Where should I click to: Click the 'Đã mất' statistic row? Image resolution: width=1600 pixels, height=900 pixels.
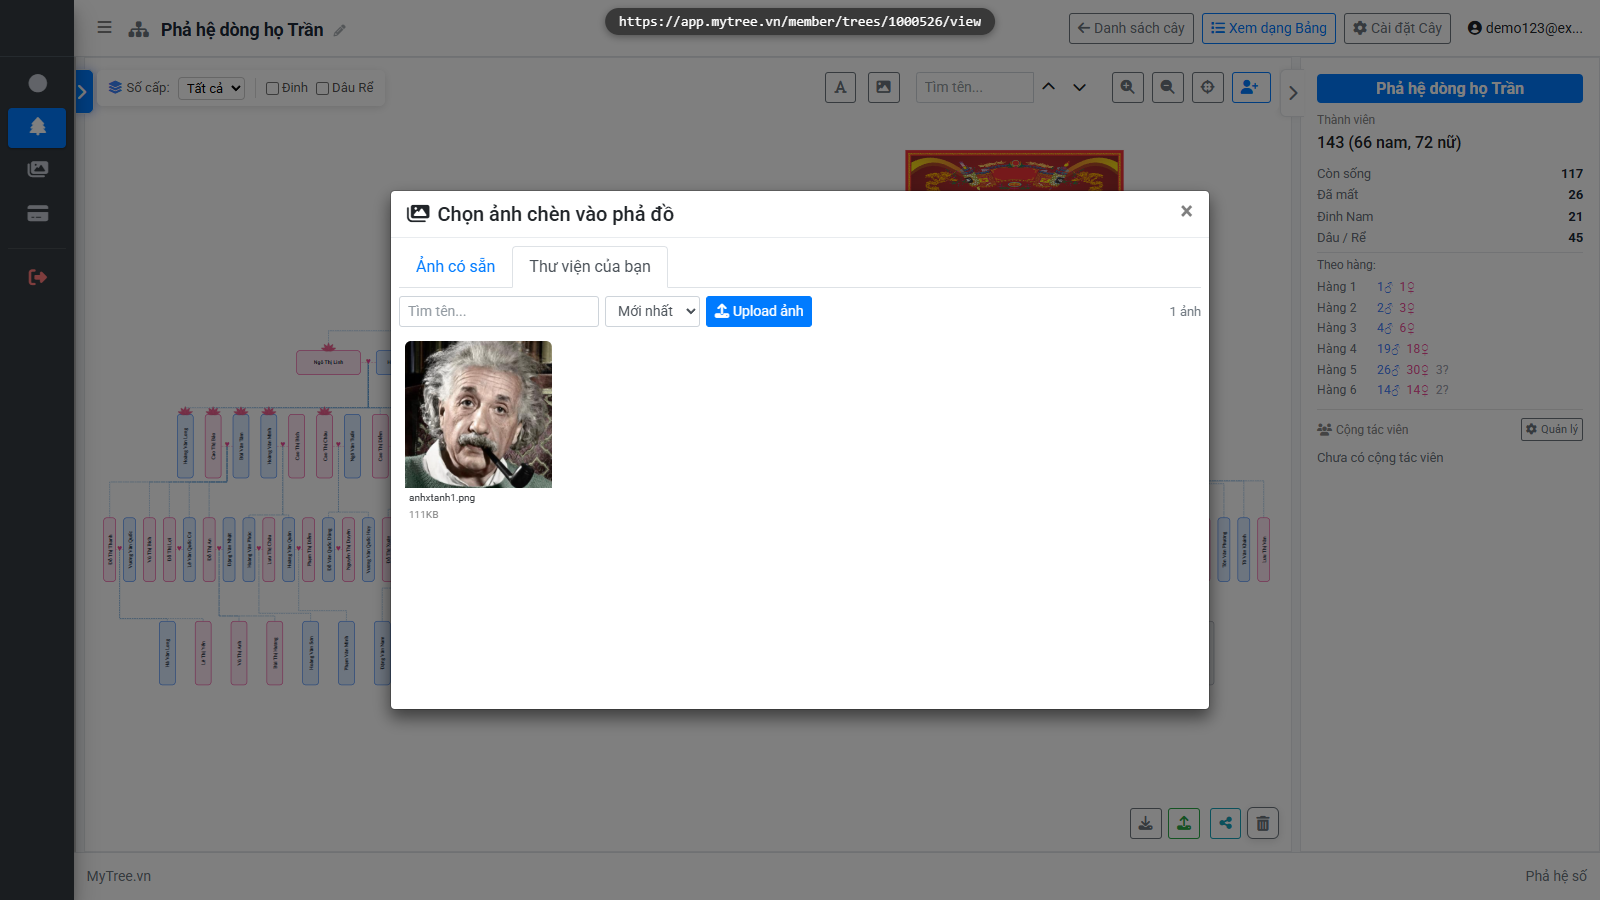click(x=1450, y=194)
